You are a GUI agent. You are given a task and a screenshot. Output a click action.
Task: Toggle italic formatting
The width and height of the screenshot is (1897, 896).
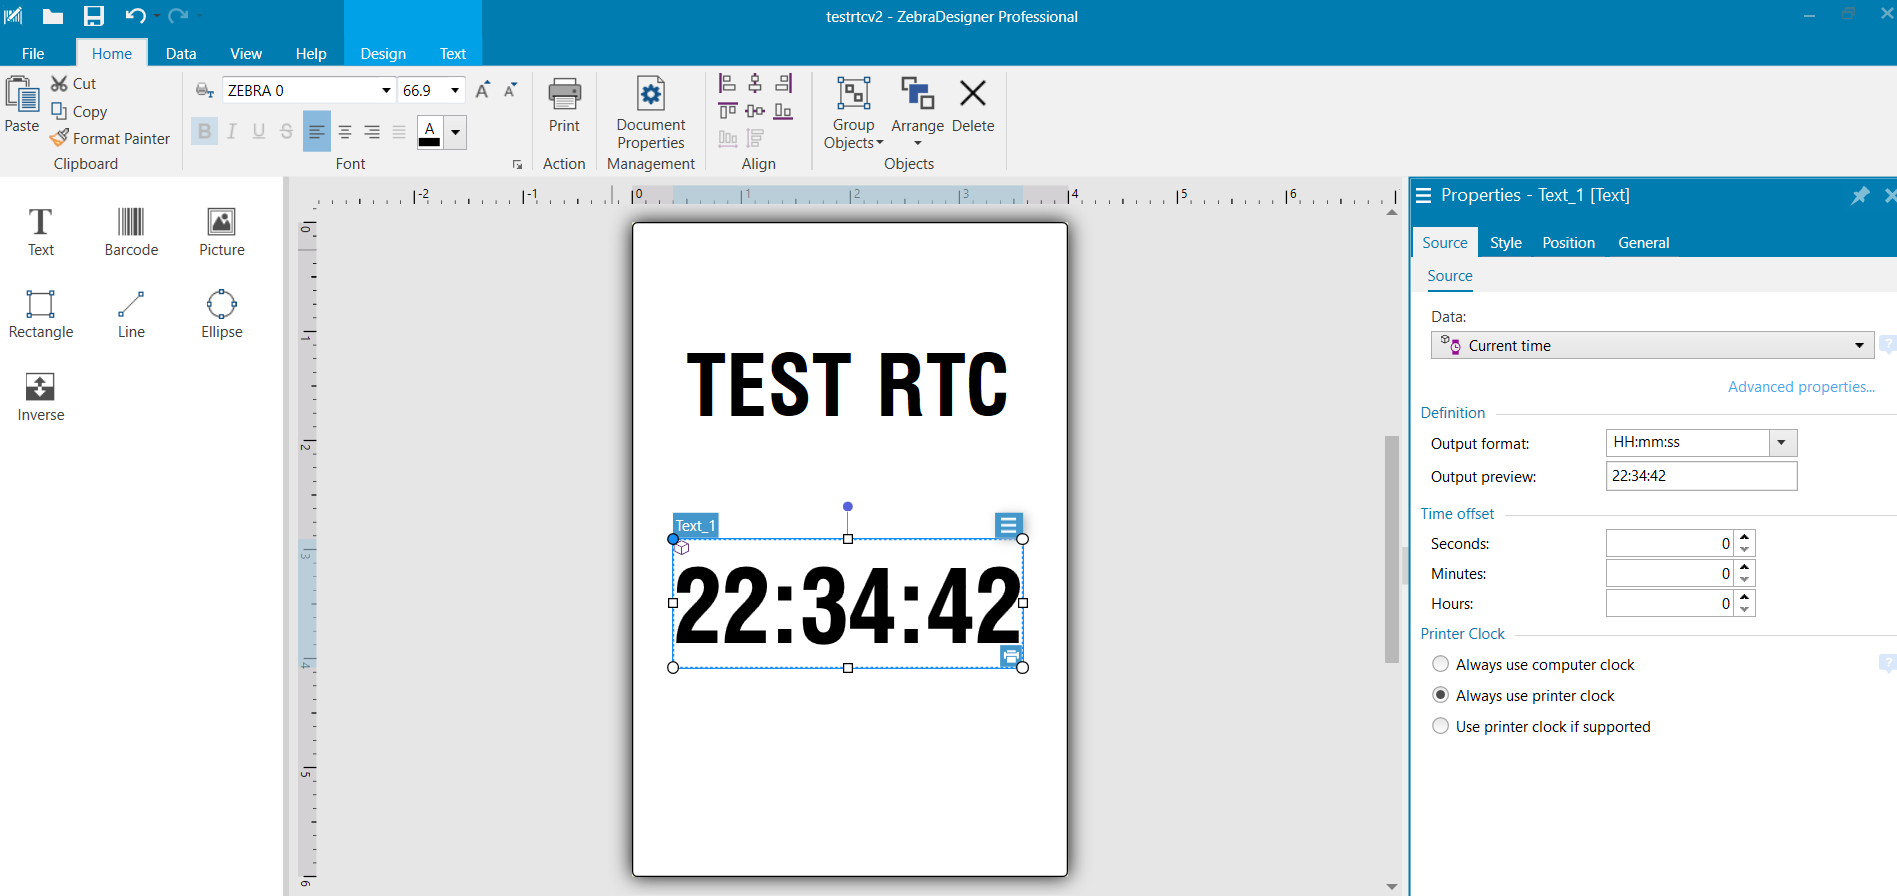pos(232,131)
